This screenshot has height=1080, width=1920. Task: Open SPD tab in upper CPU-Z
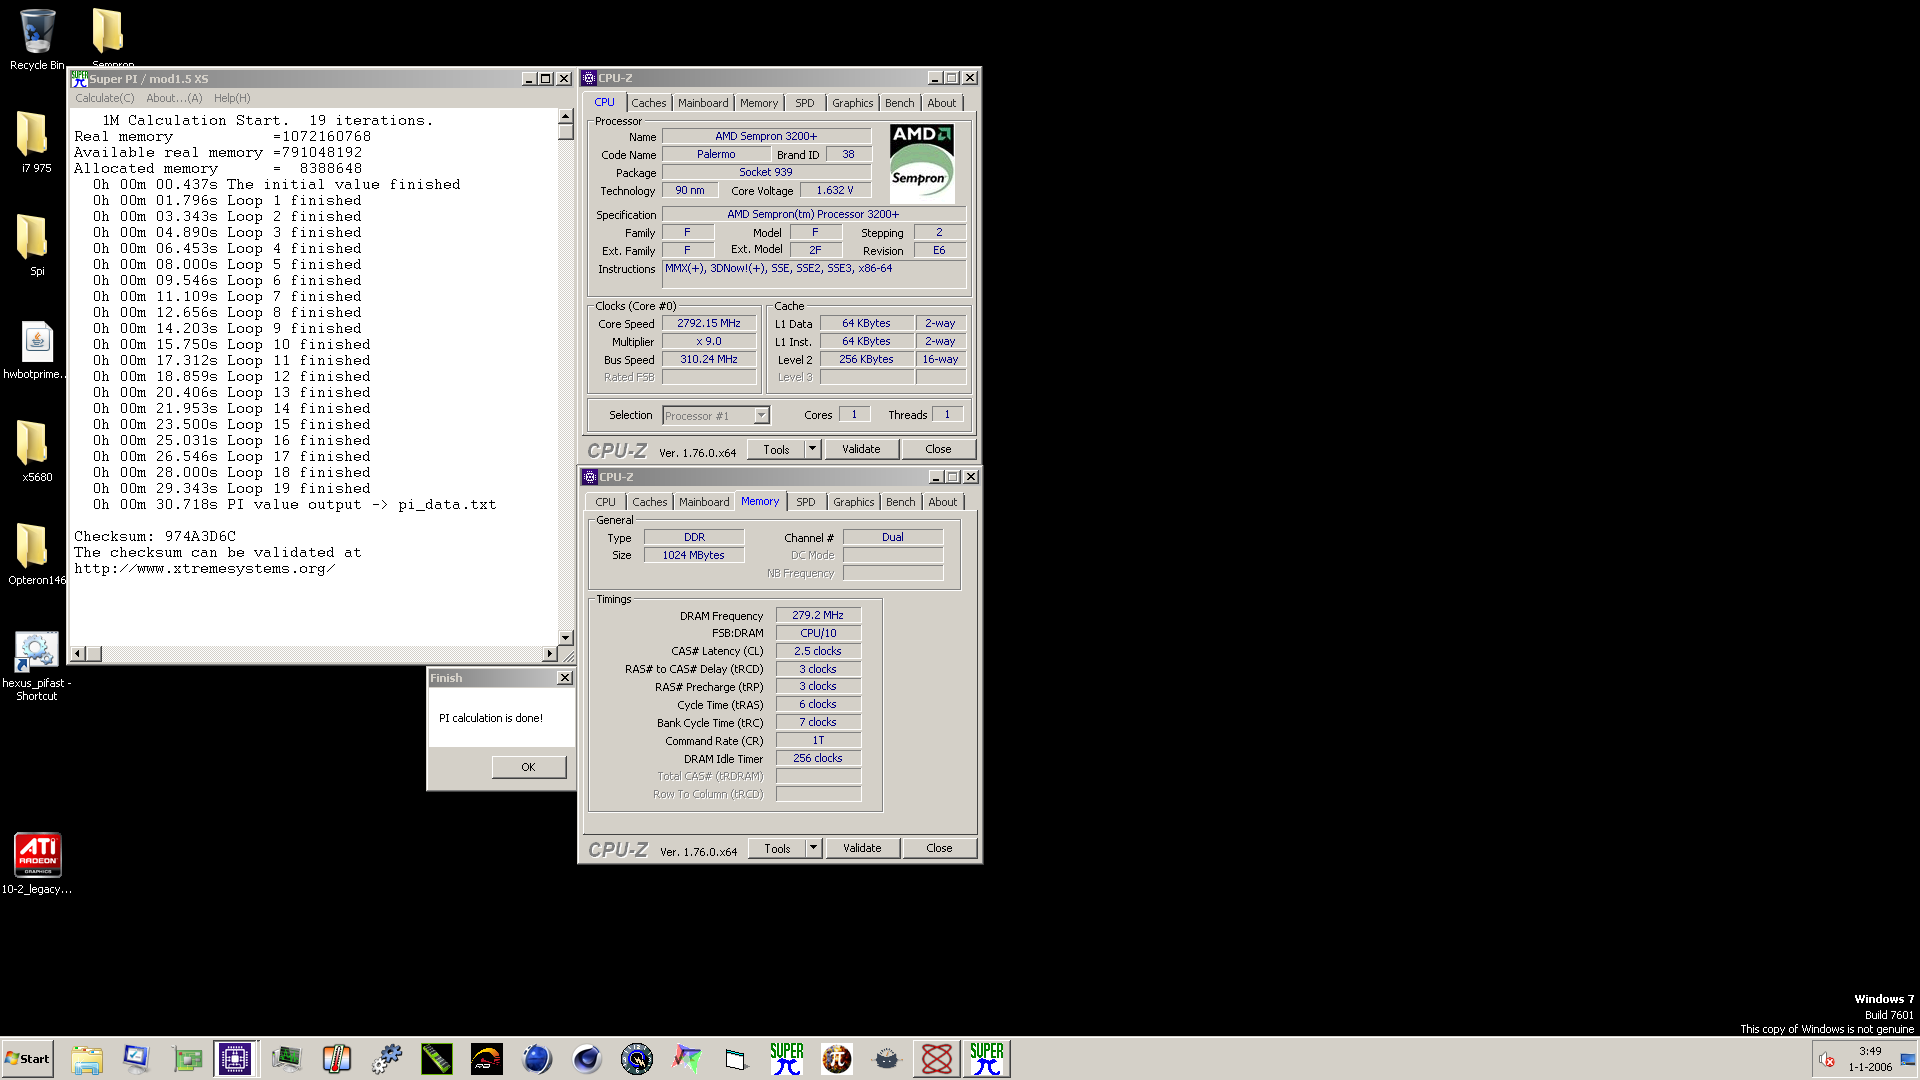point(804,103)
